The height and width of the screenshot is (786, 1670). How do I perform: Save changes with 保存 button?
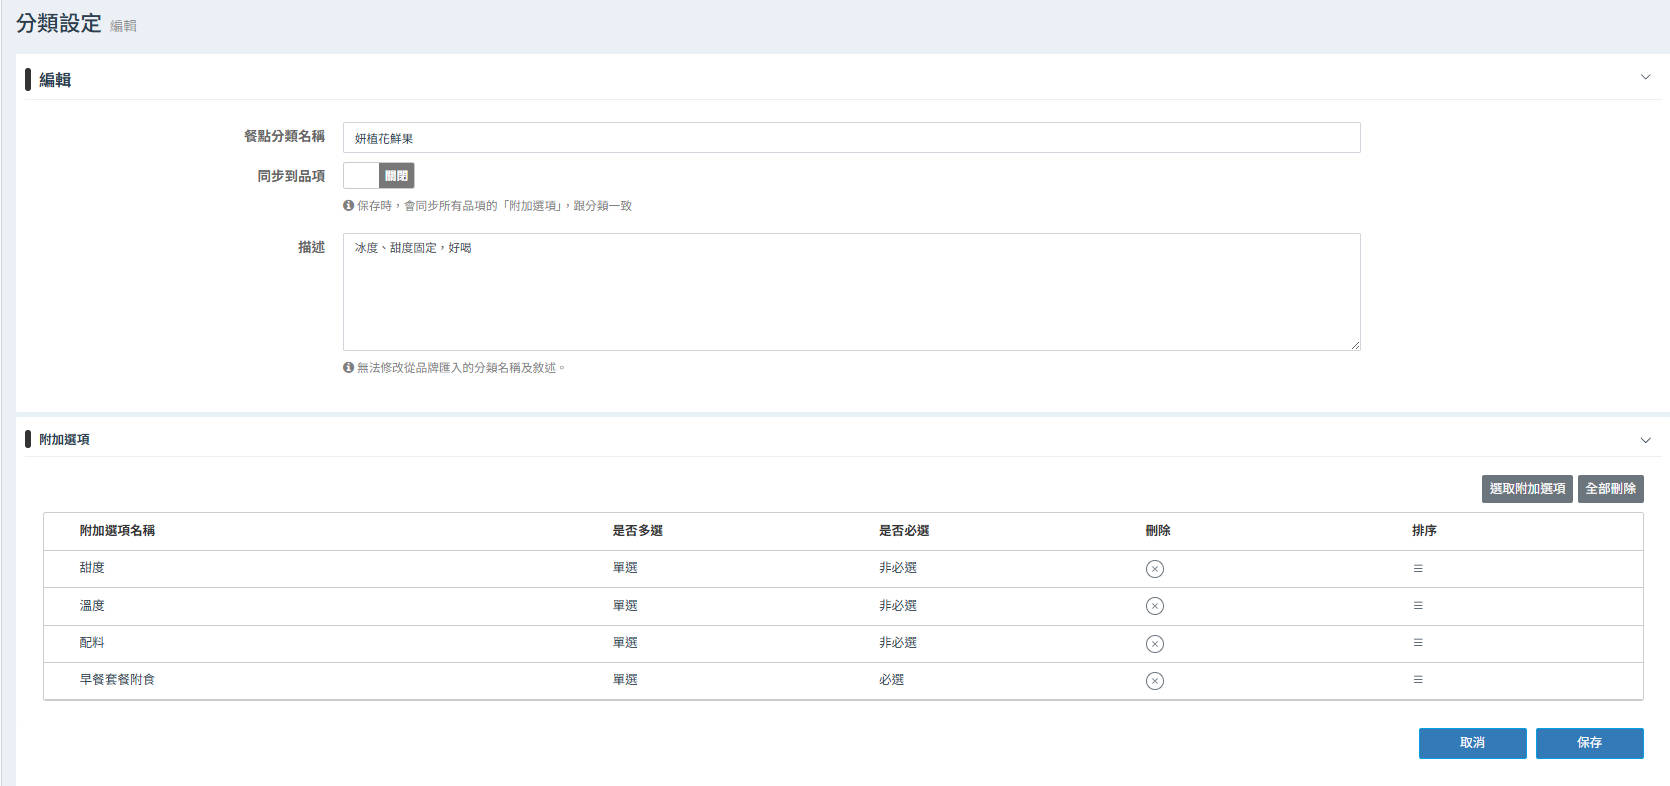pyautogui.click(x=1589, y=743)
